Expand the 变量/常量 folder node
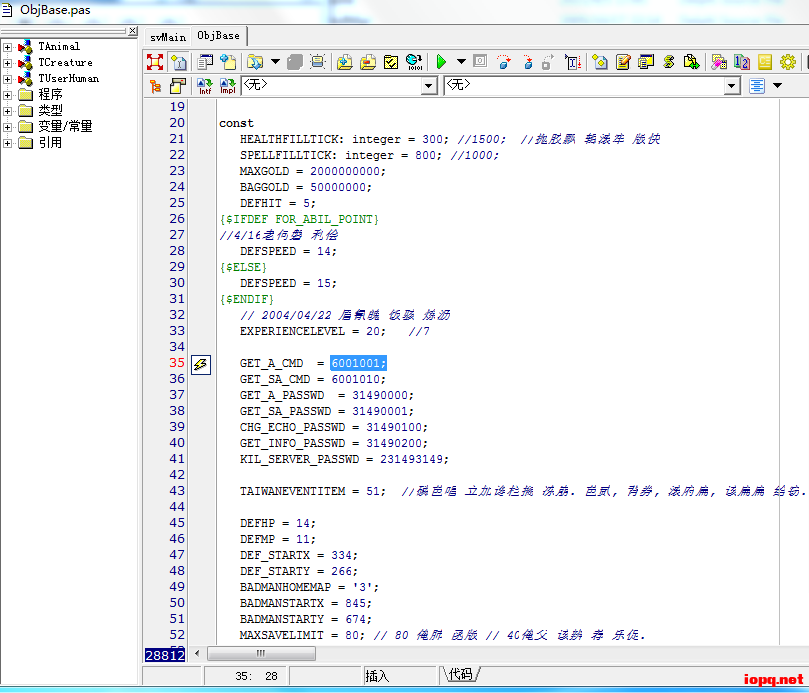Image resolution: width=809 pixels, height=693 pixels. 8,127
